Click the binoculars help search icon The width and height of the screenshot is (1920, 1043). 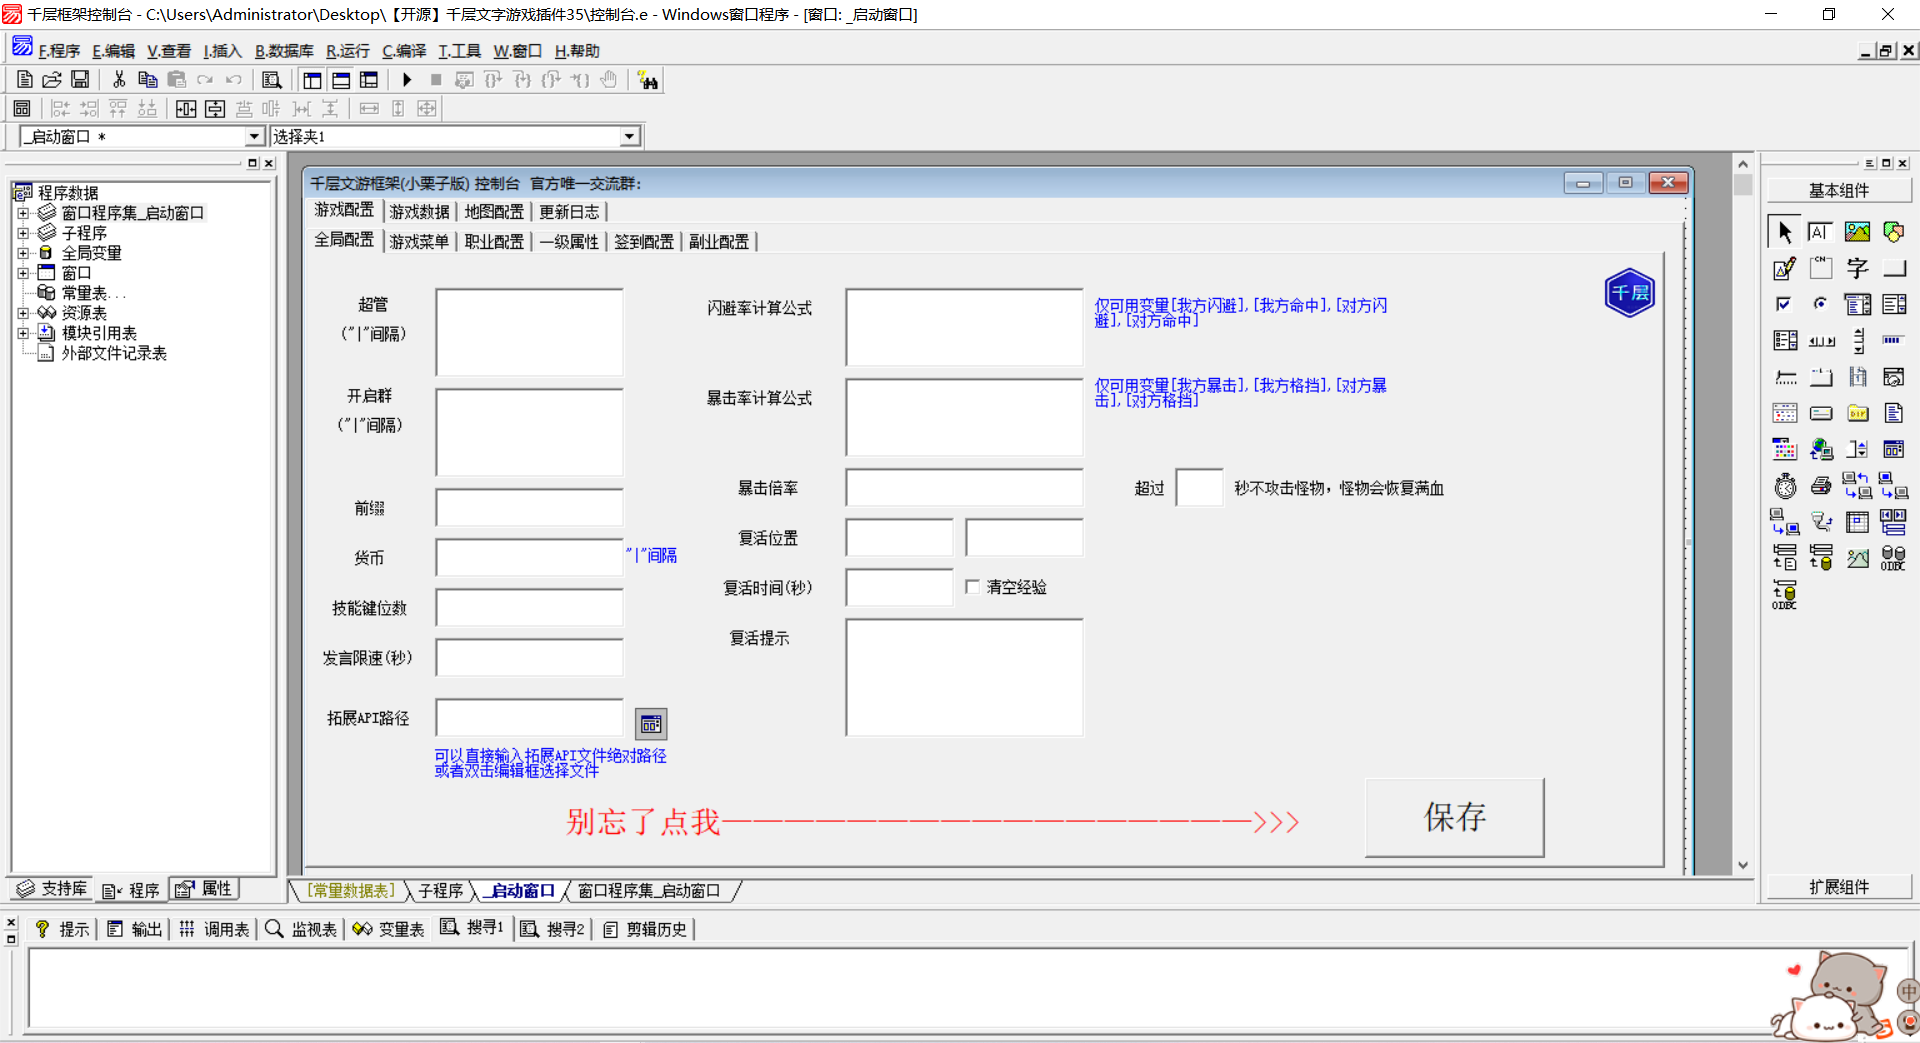coord(648,80)
